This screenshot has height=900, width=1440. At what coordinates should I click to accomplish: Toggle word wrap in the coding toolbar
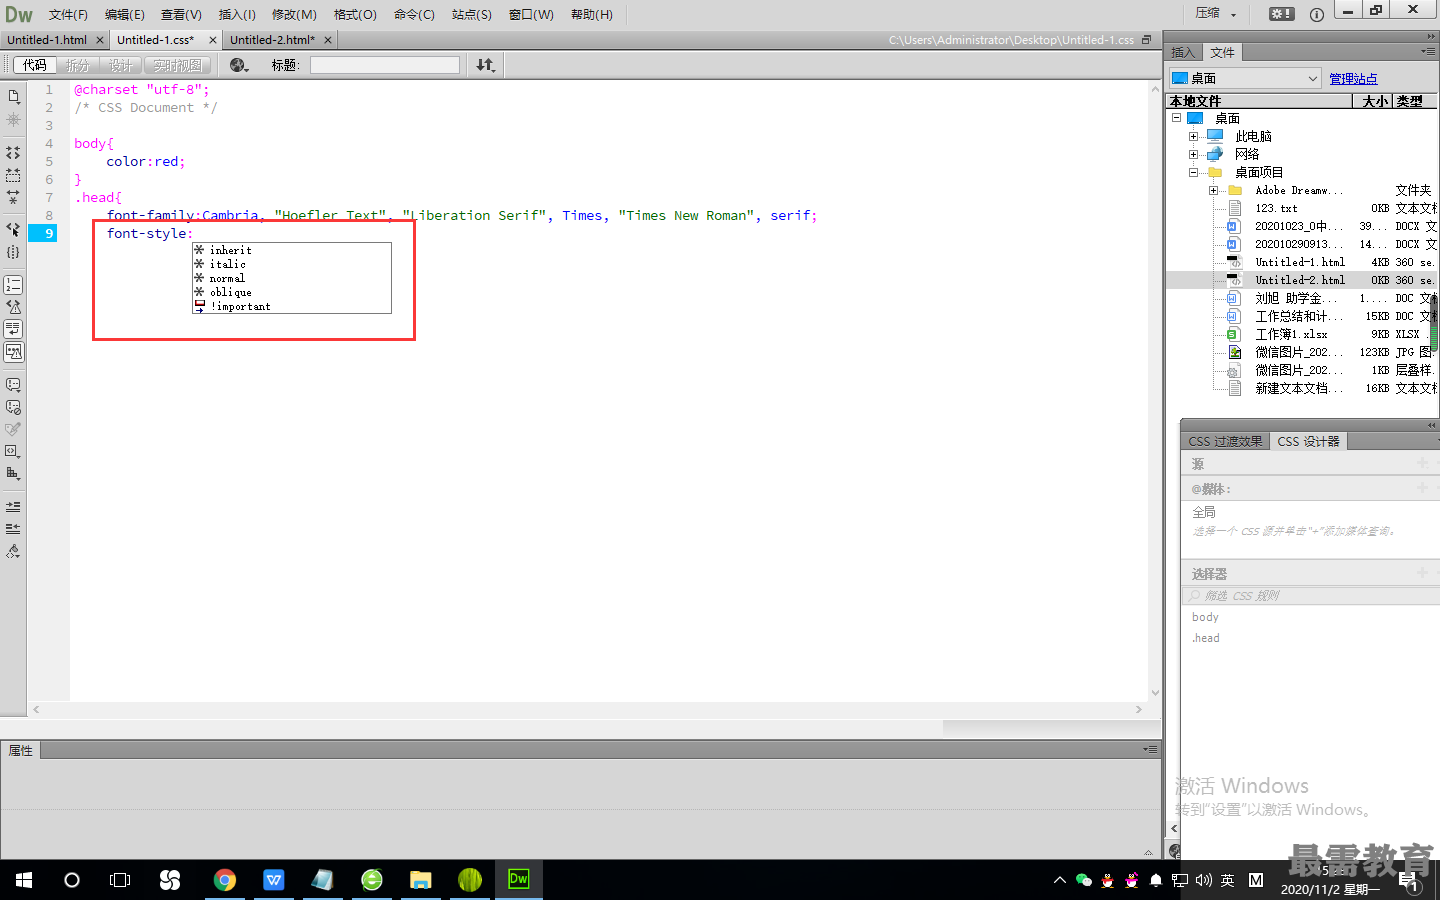13,329
